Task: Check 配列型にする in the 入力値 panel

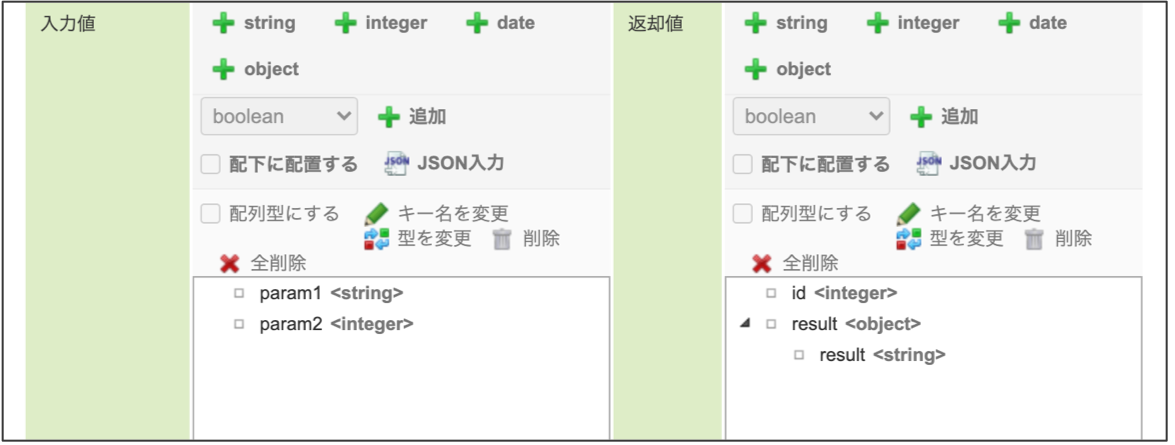Action: pyautogui.click(x=211, y=214)
